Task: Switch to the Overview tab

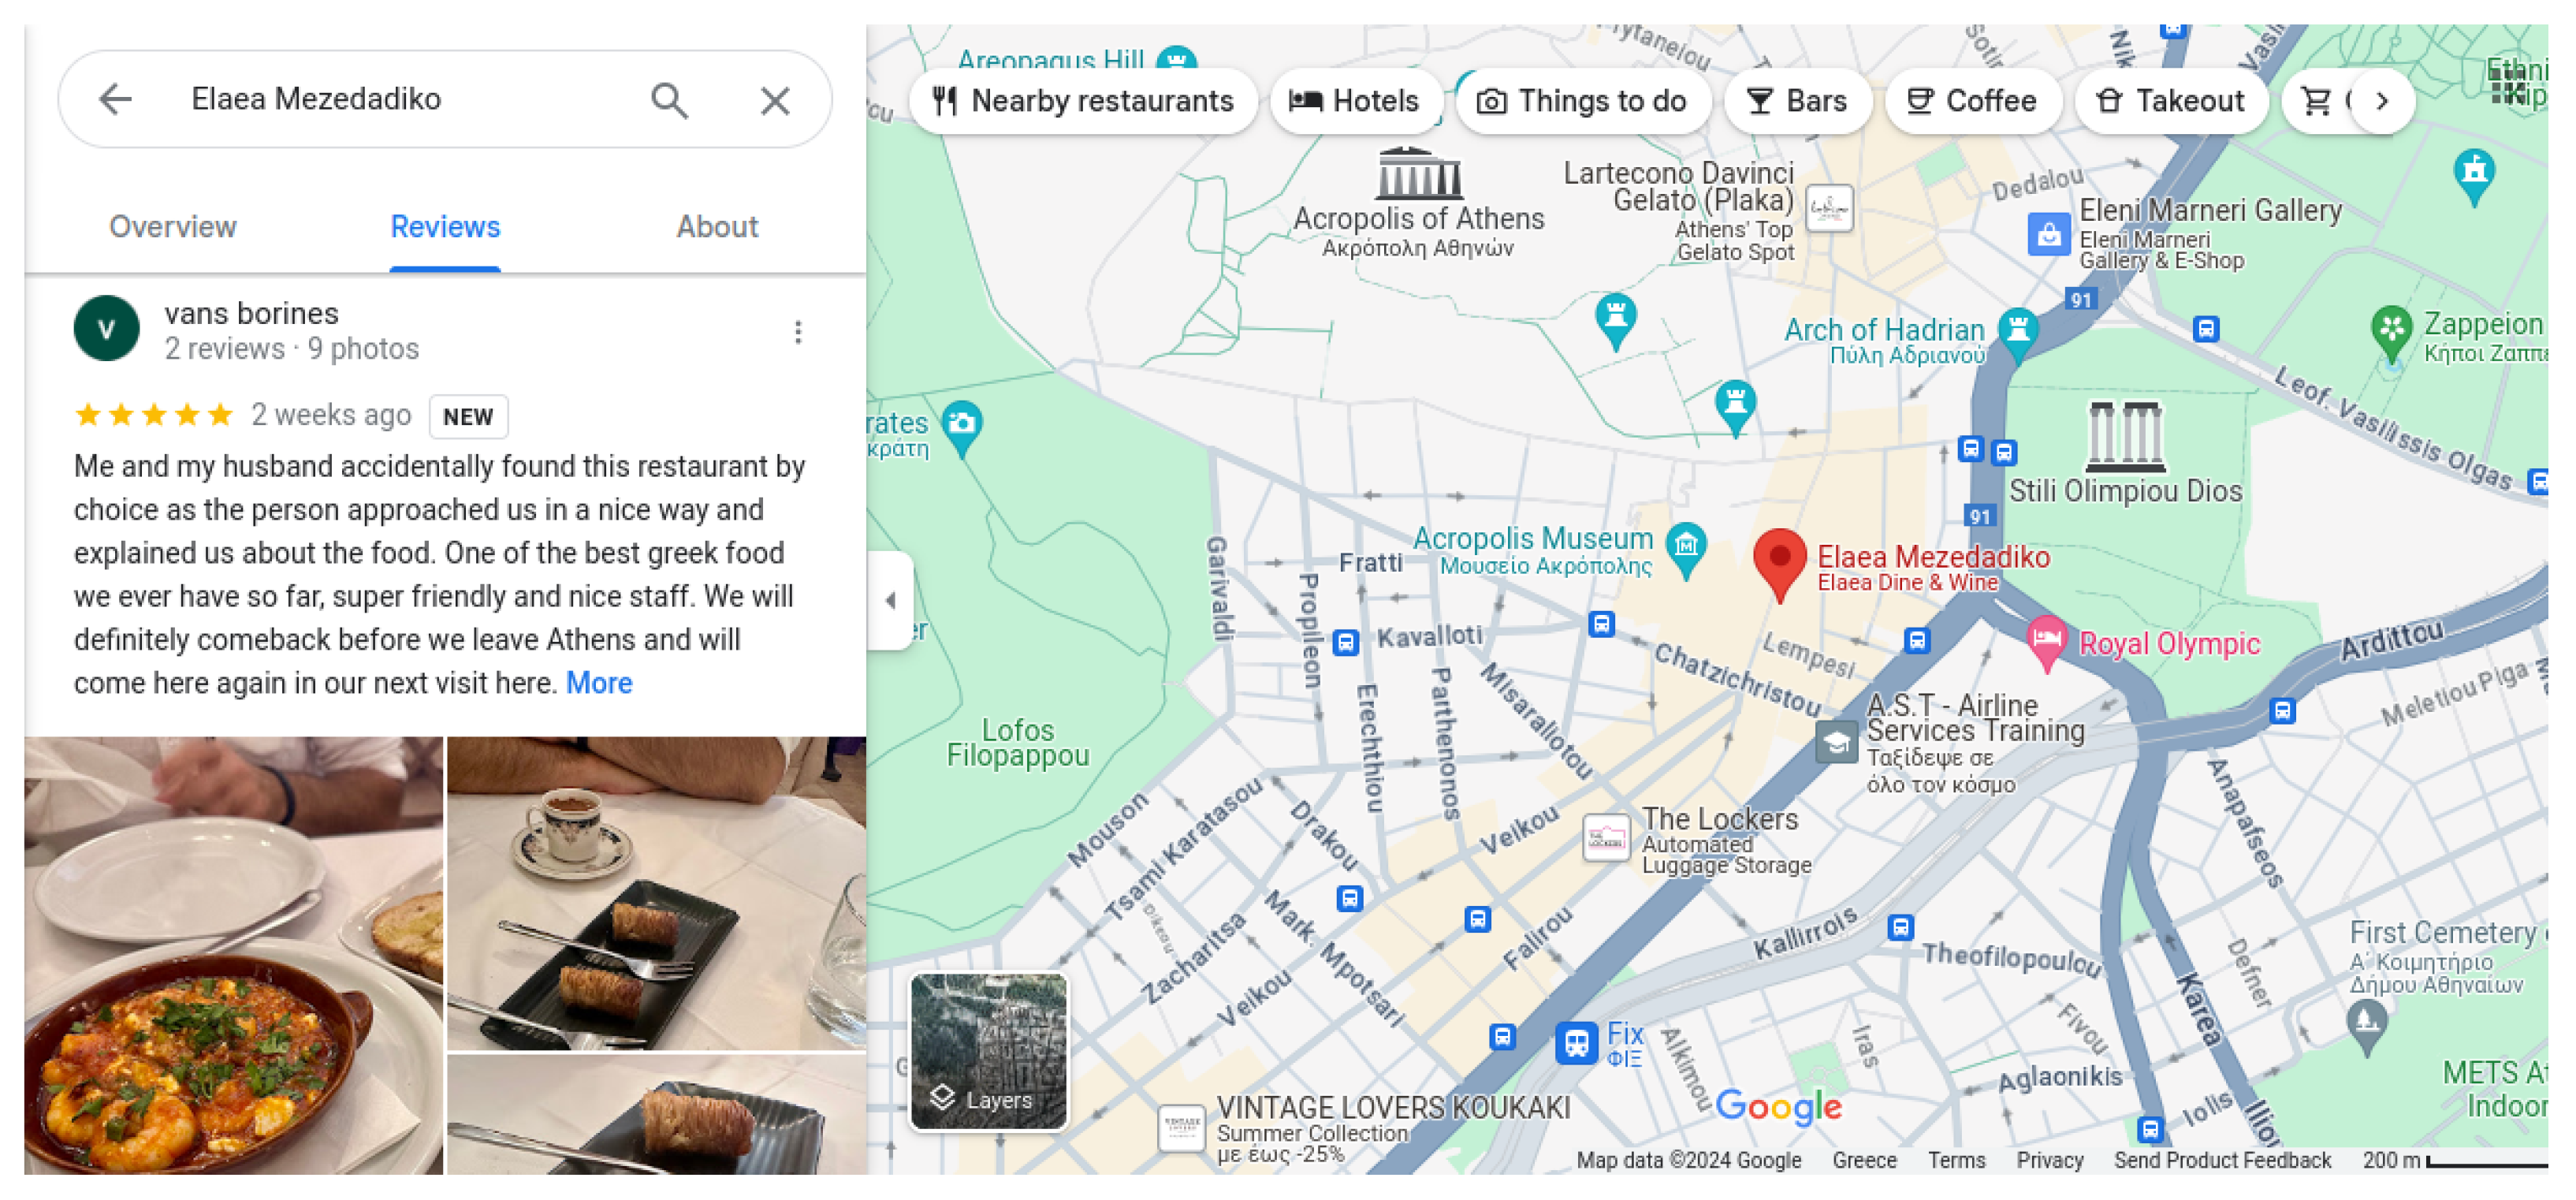Action: (x=173, y=227)
